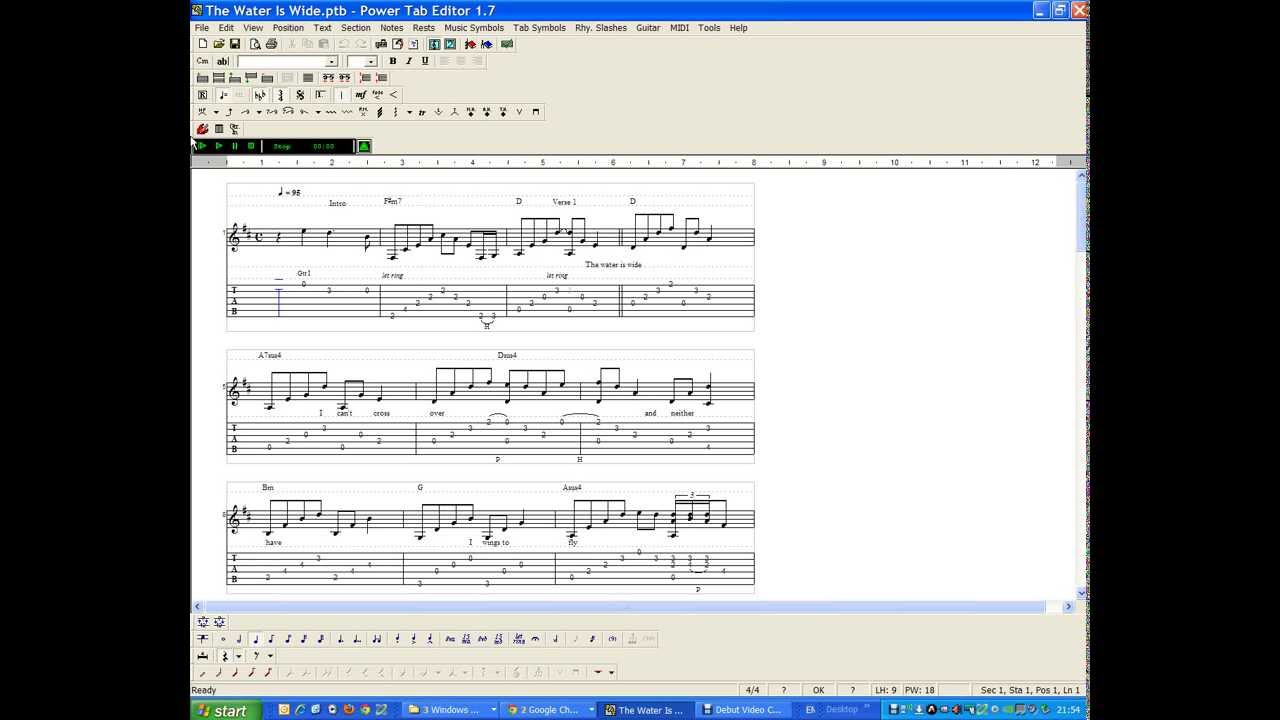Image resolution: width=1280 pixels, height=720 pixels.
Task: Expand the quarter rest dropdown arrow
Action: (x=239, y=656)
